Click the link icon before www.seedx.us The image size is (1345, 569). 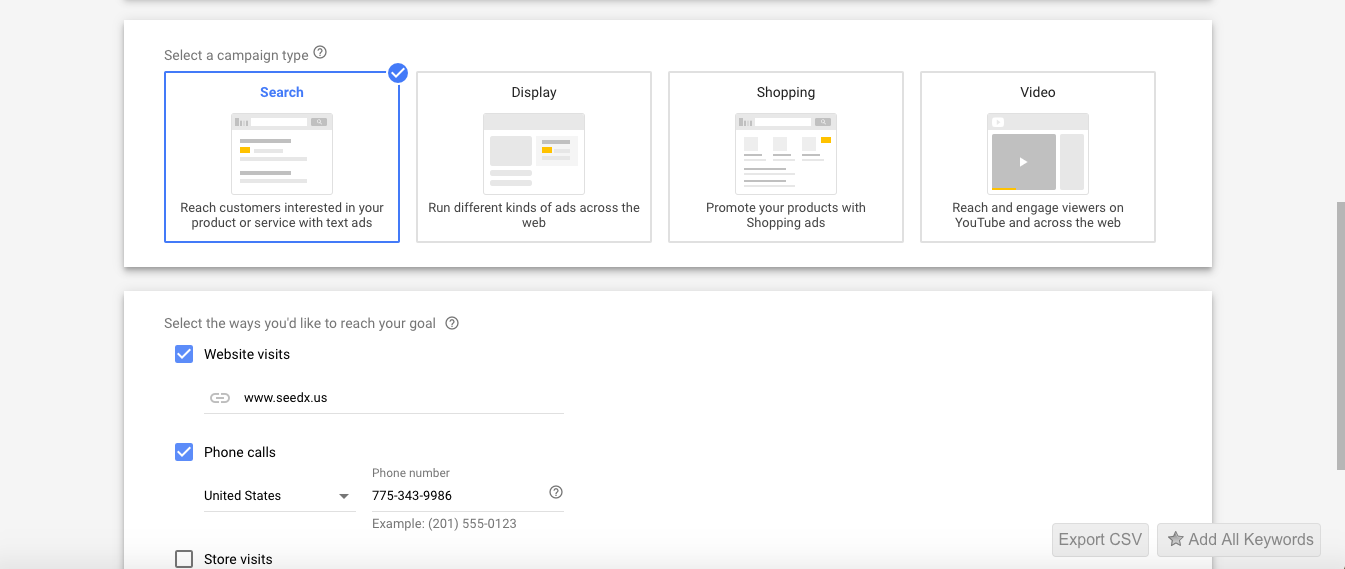219,398
